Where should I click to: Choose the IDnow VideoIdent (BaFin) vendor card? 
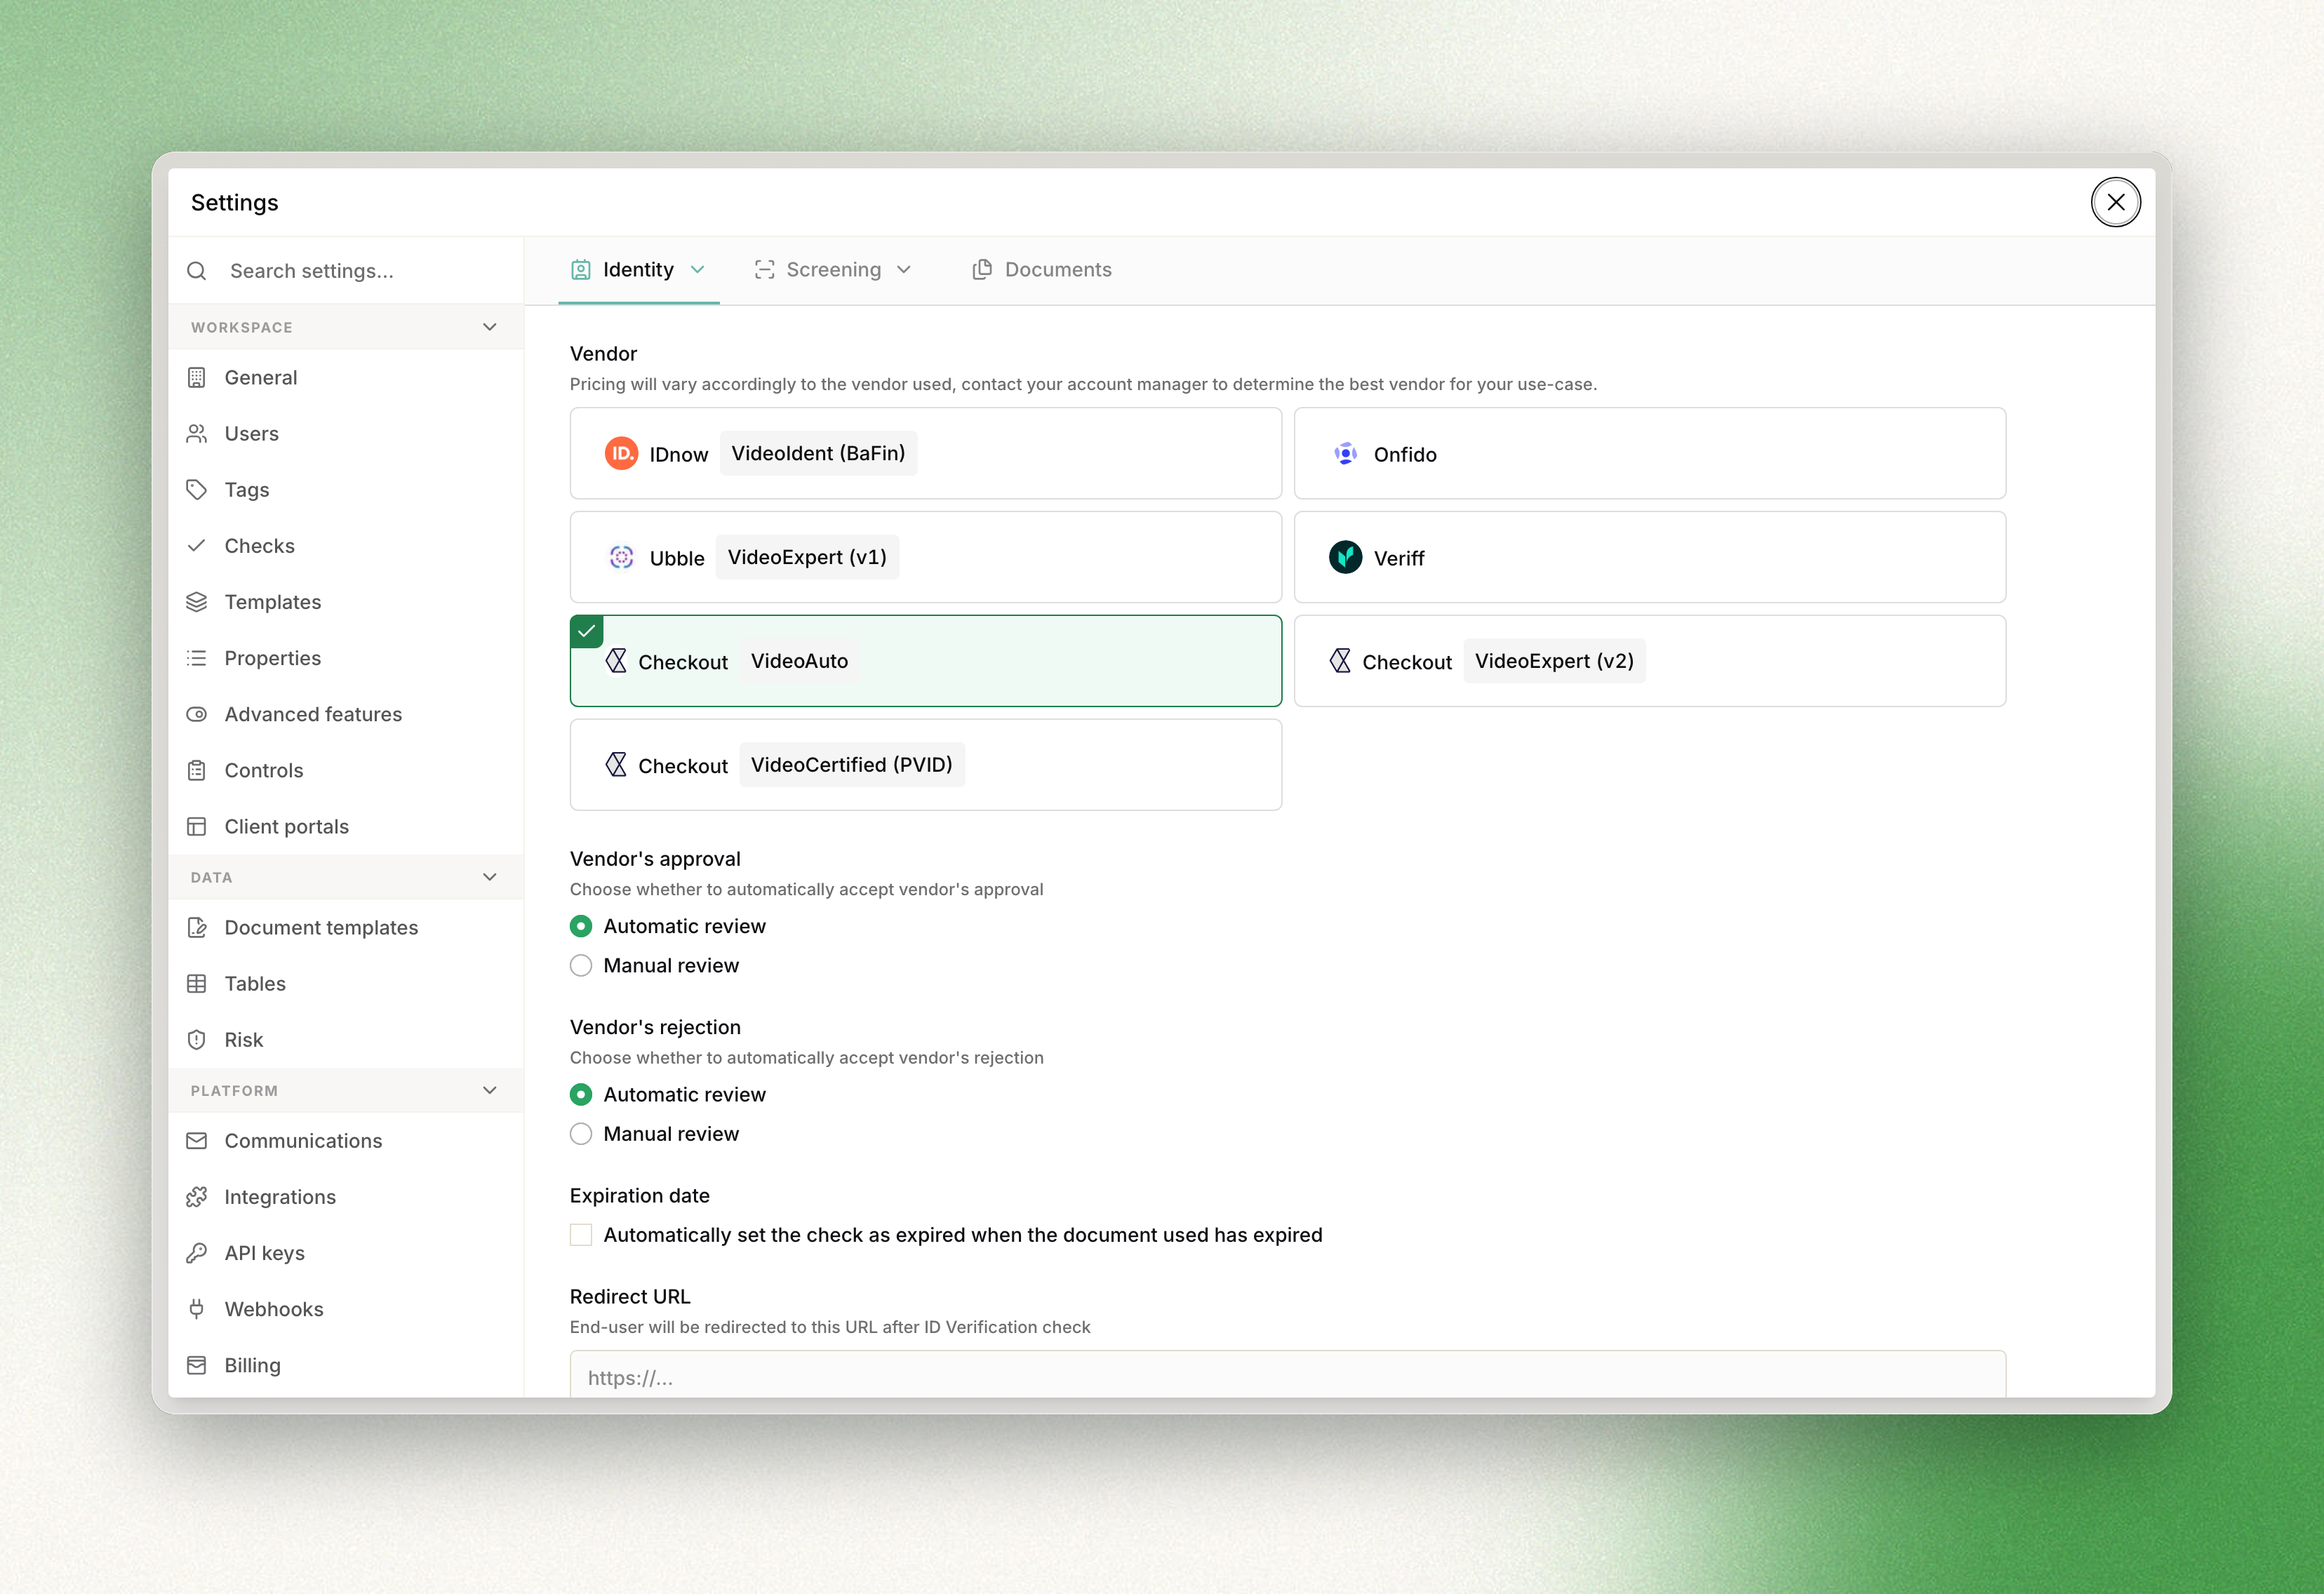pyautogui.click(x=925, y=454)
